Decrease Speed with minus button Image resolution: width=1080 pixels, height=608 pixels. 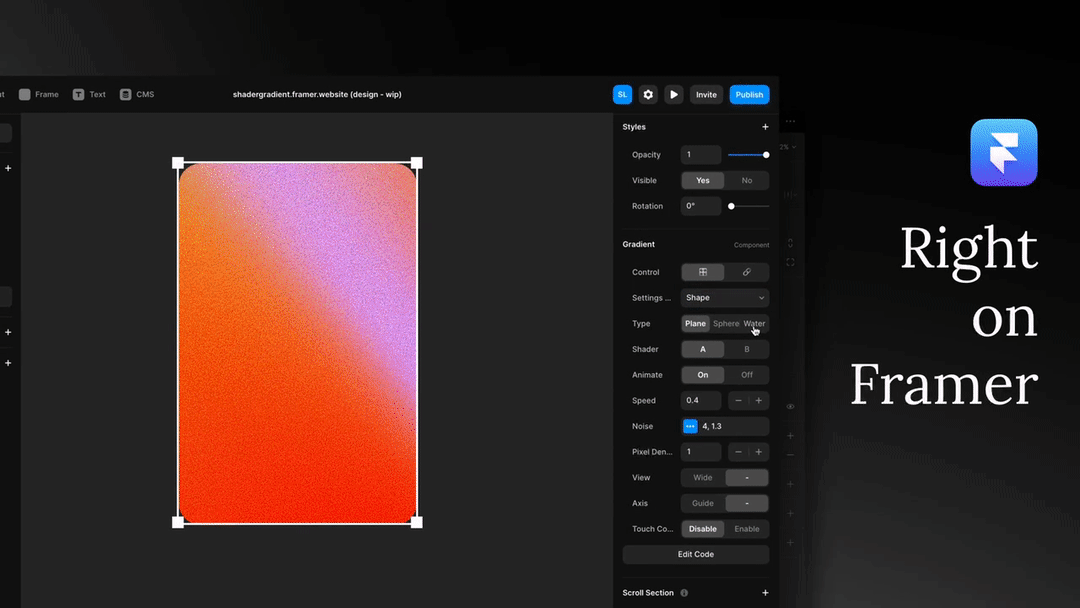738,401
